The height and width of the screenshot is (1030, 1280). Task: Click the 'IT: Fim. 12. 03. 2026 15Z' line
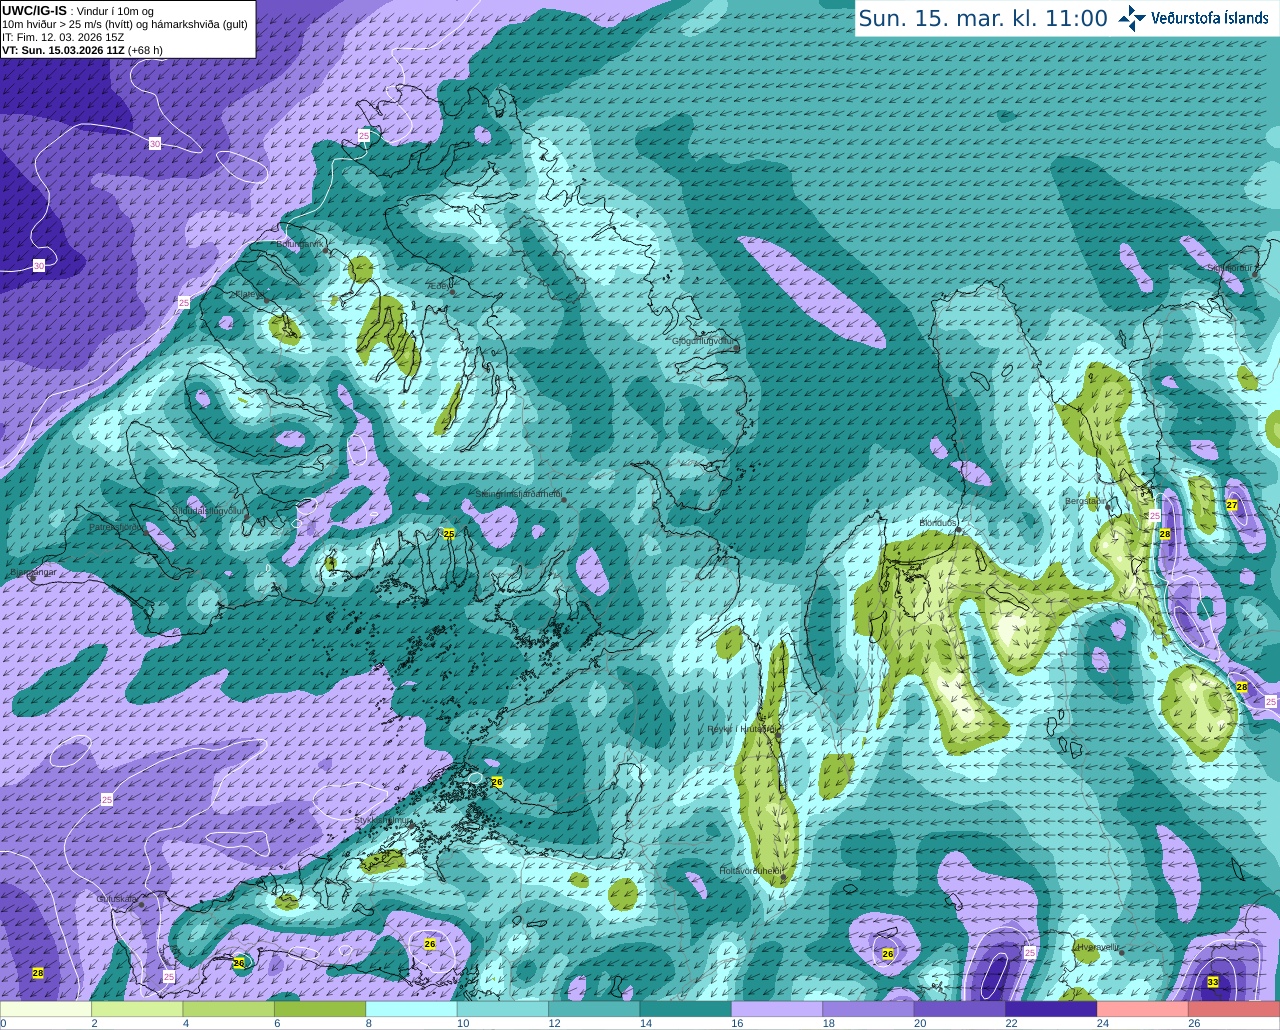click(63, 37)
